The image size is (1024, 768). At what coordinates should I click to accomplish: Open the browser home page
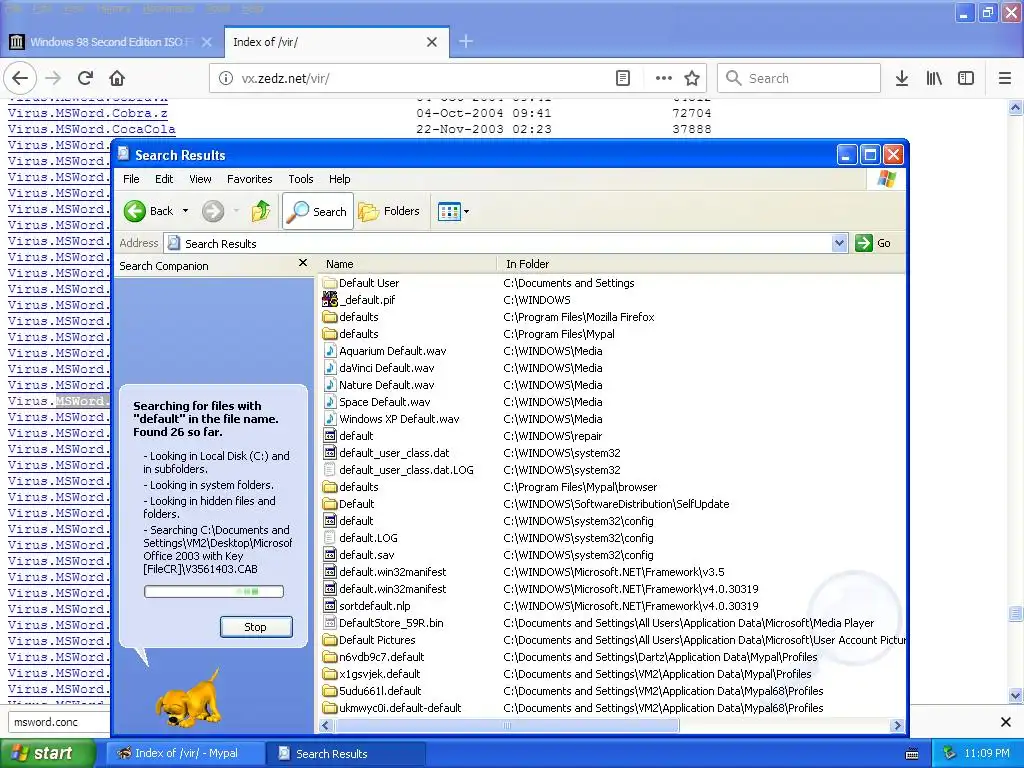point(117,78)
